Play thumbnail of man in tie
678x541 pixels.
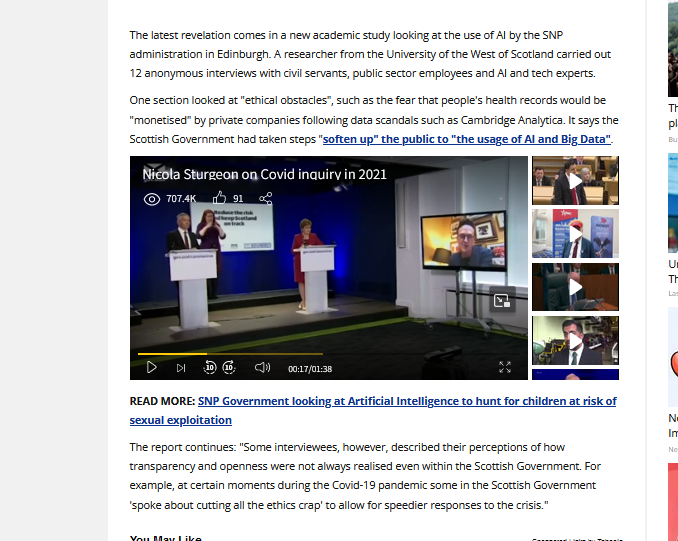(x=575, y=340)
